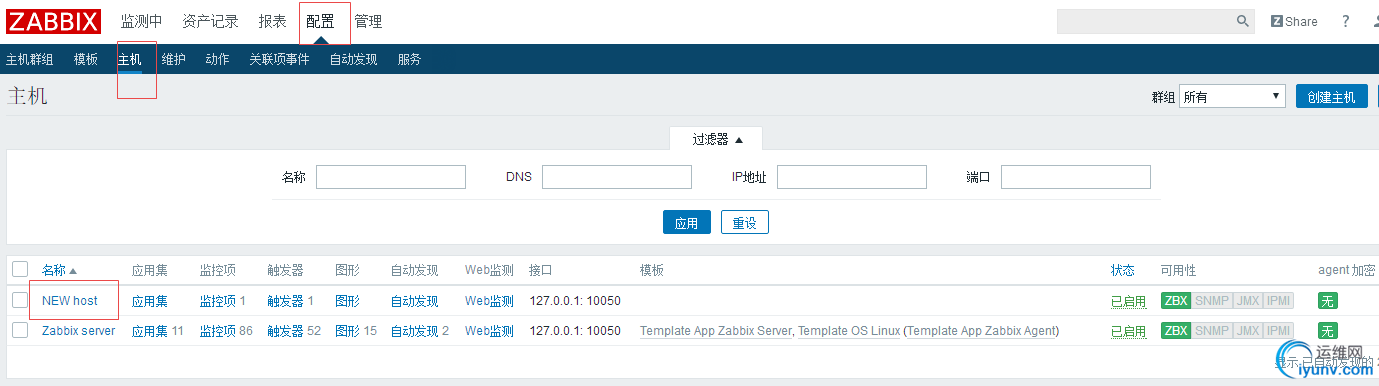This screenshot has width=1379, height=386.
Task: Open Template App Zabbix Agent link
Action: pyautogui.click(x=982, y=330)
